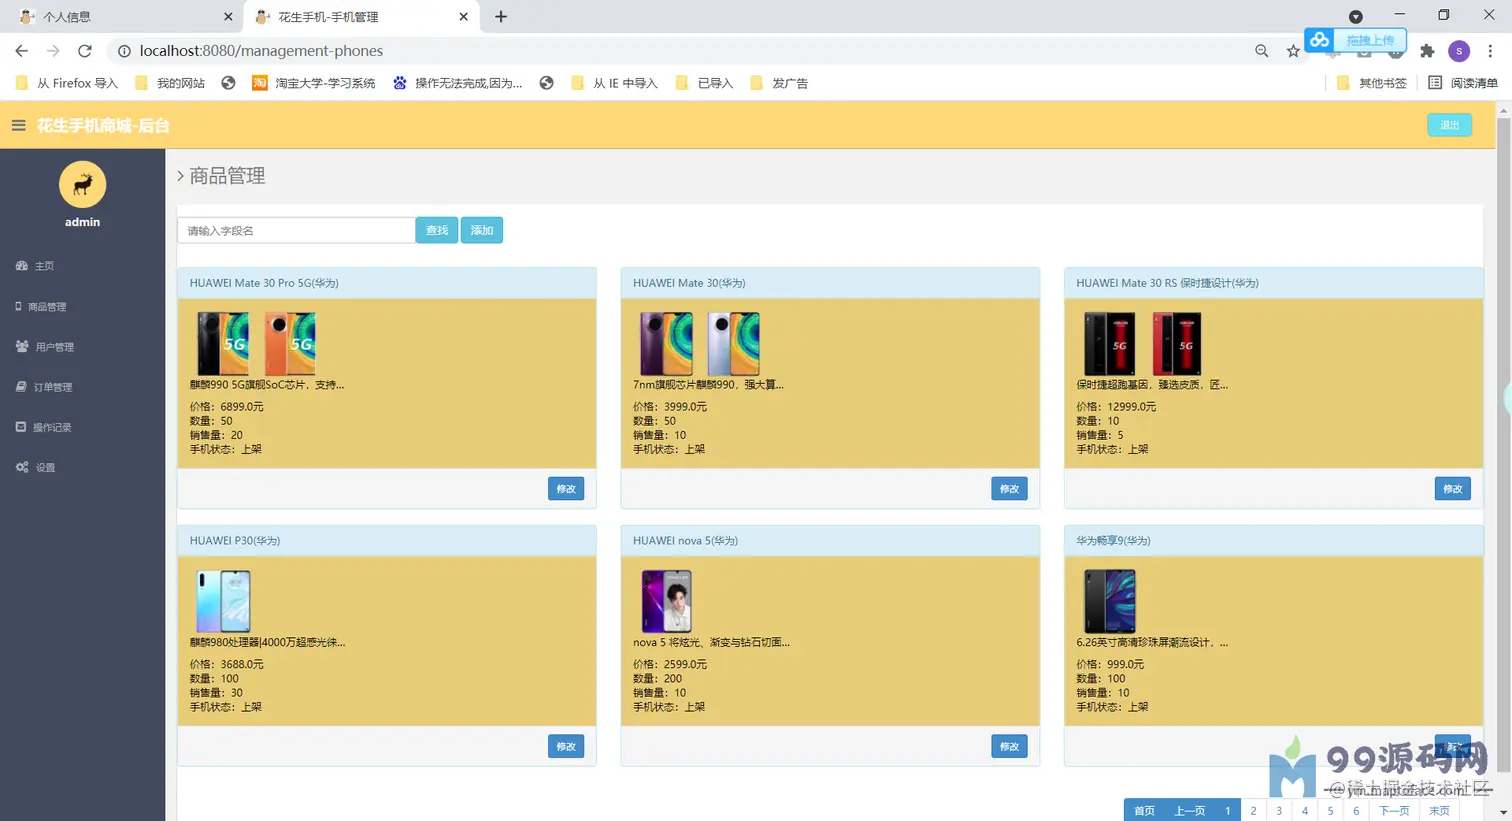
Task: Click the browser back arrow
Action: coord(22,51)
